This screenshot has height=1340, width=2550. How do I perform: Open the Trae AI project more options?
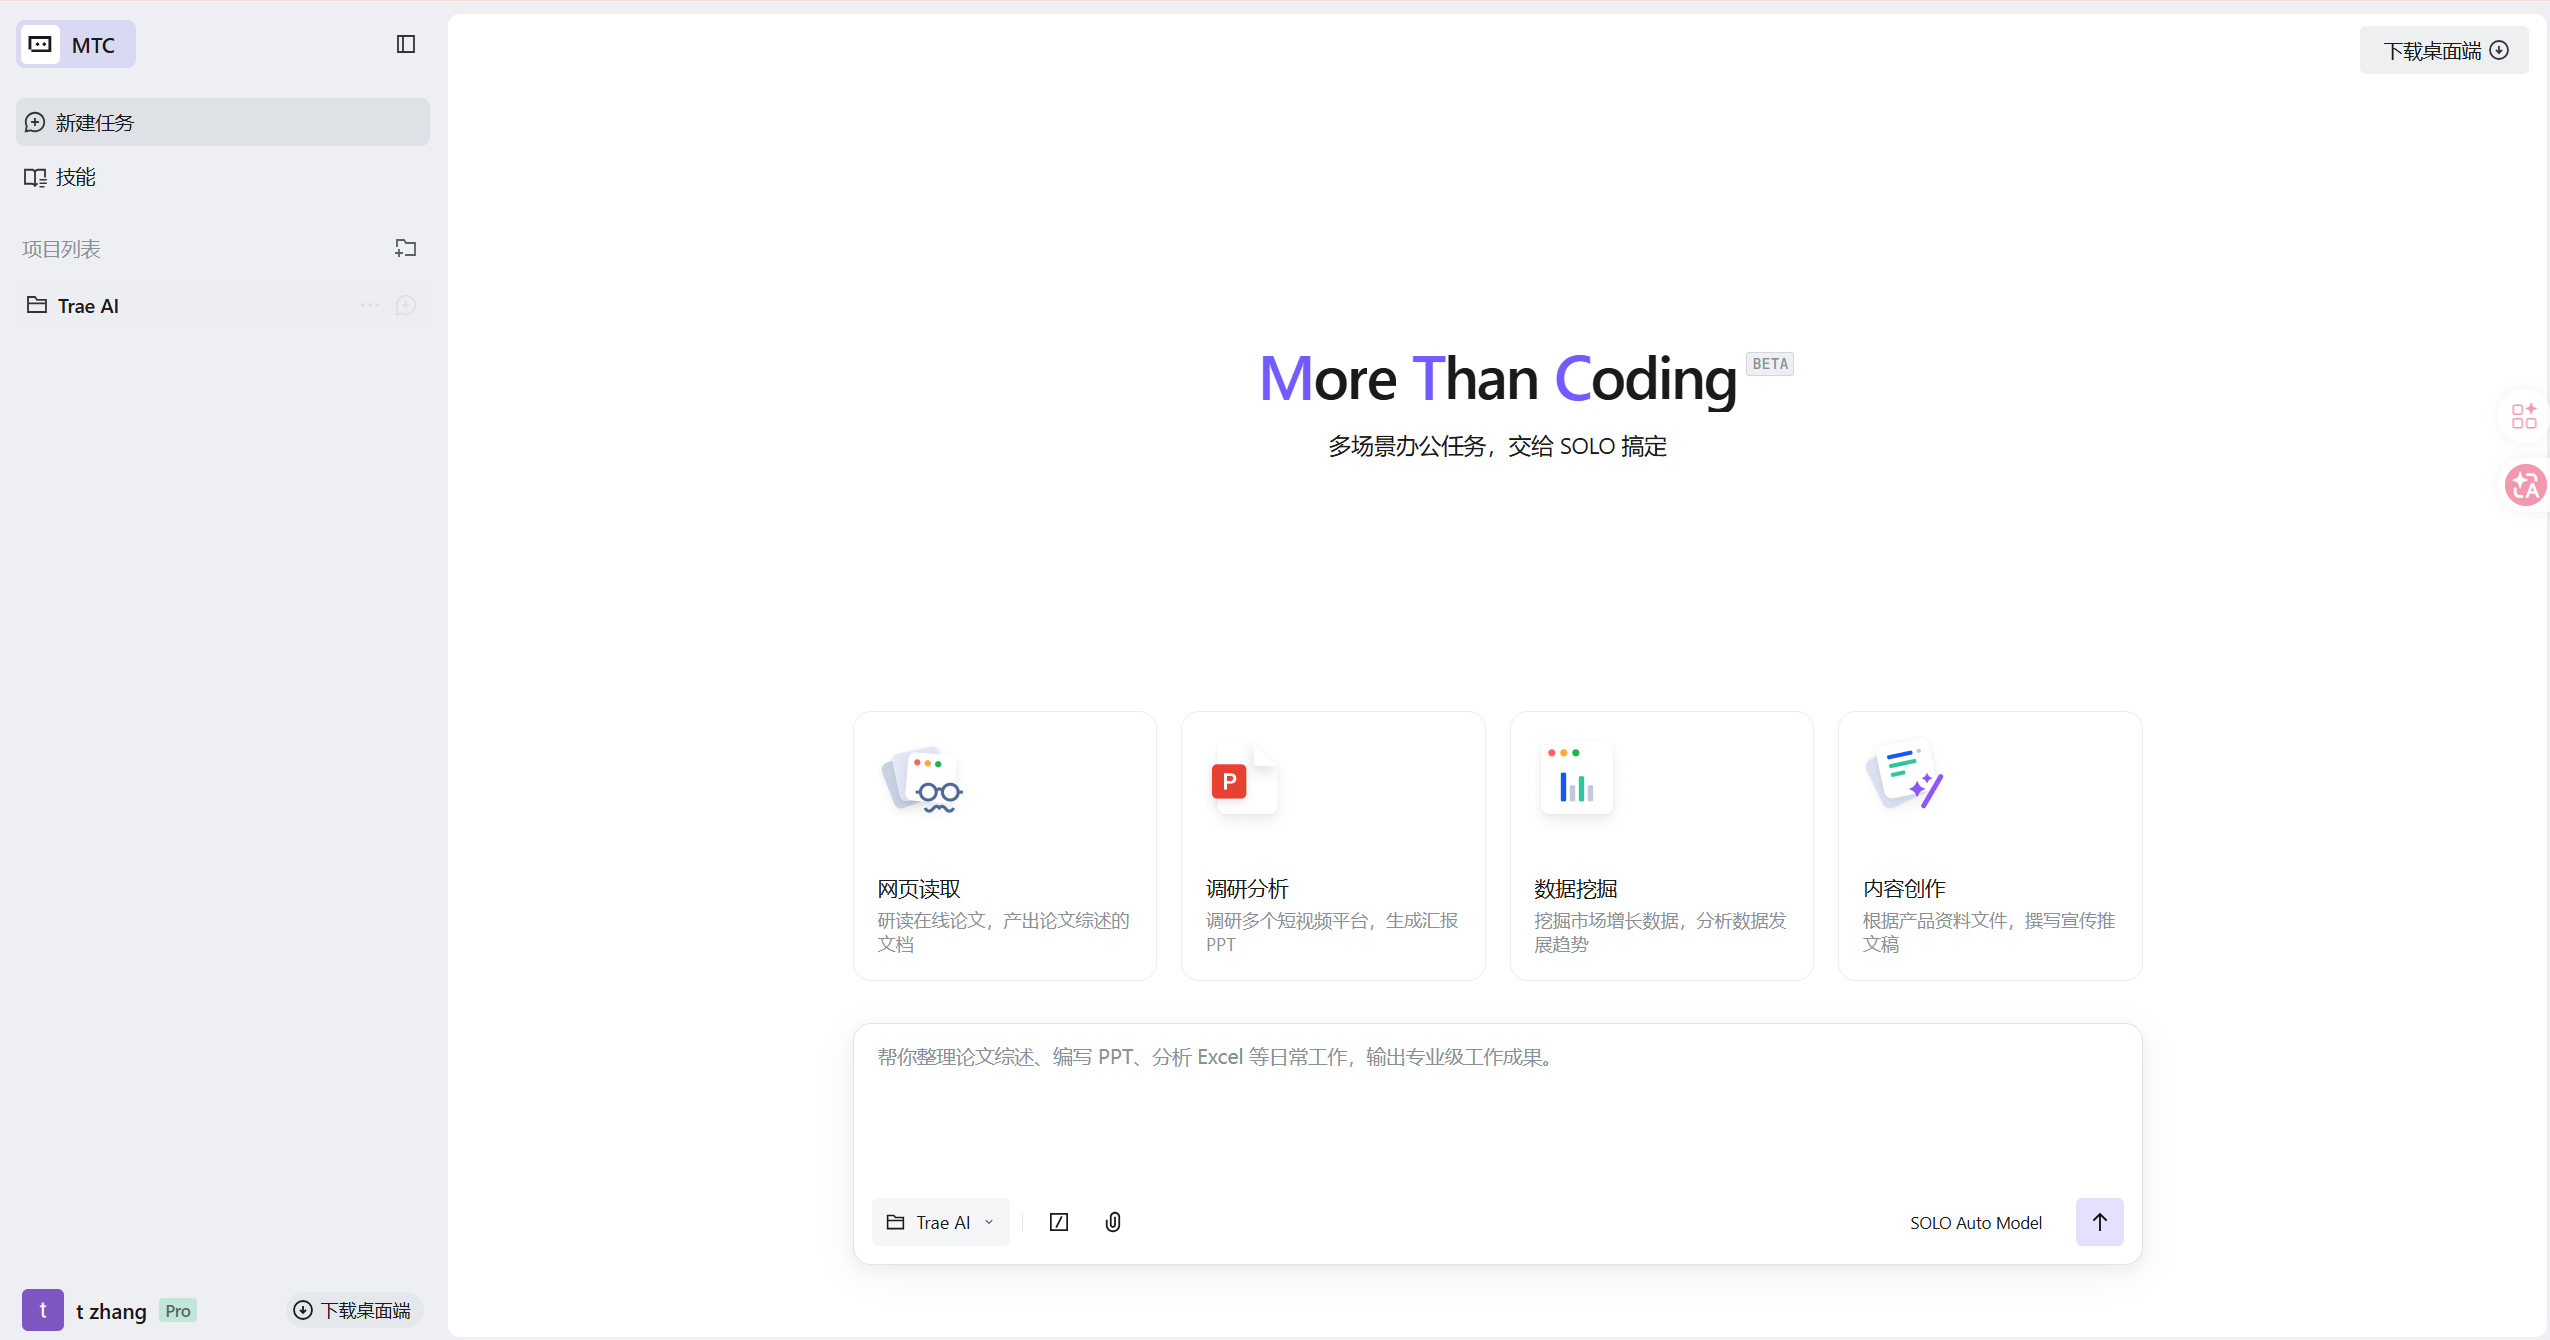coord(370,305)
